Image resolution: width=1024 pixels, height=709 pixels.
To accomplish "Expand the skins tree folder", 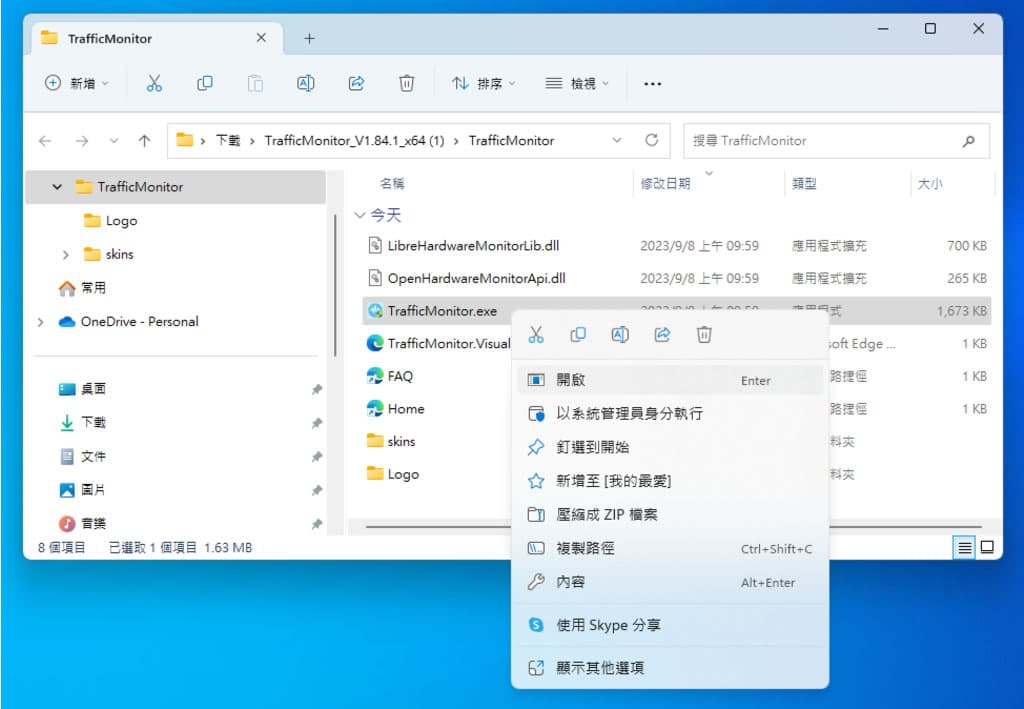I will (65, 255).
